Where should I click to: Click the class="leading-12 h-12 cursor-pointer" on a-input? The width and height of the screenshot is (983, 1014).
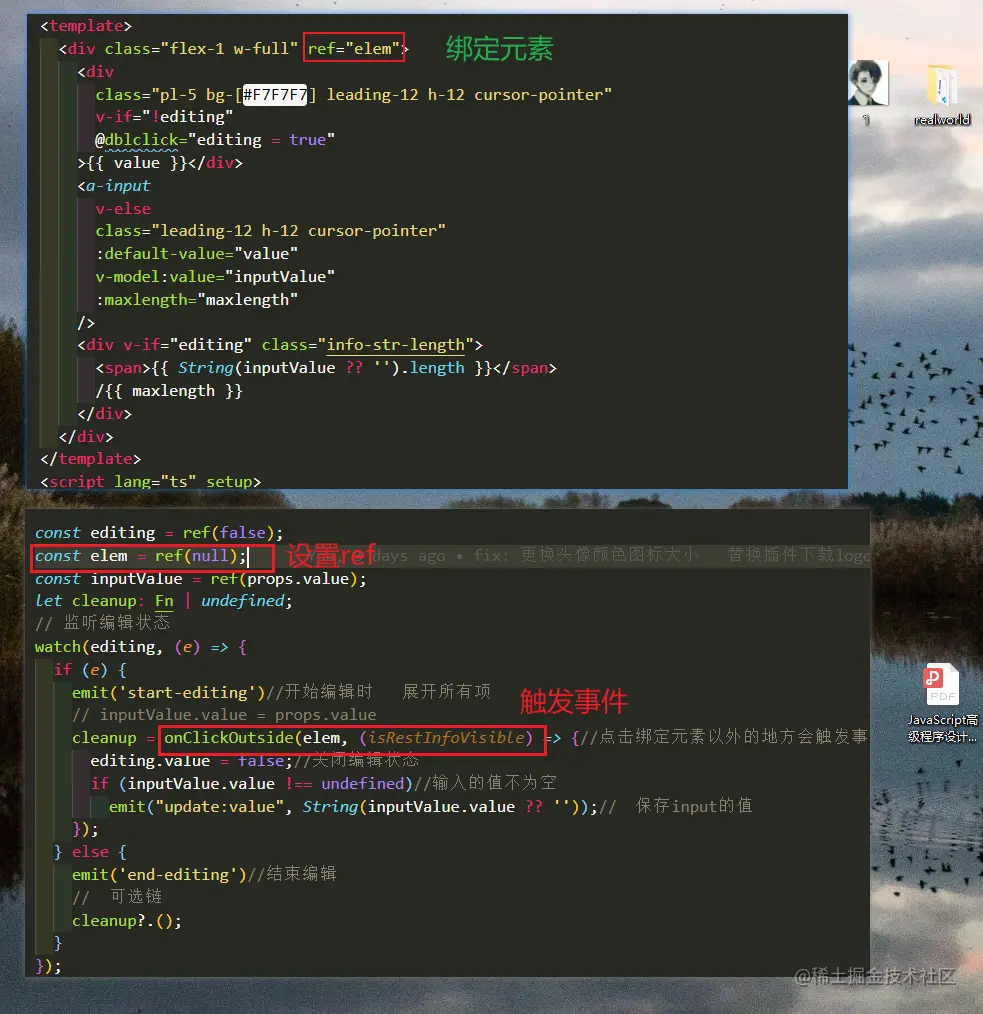(x=270, y=231)
